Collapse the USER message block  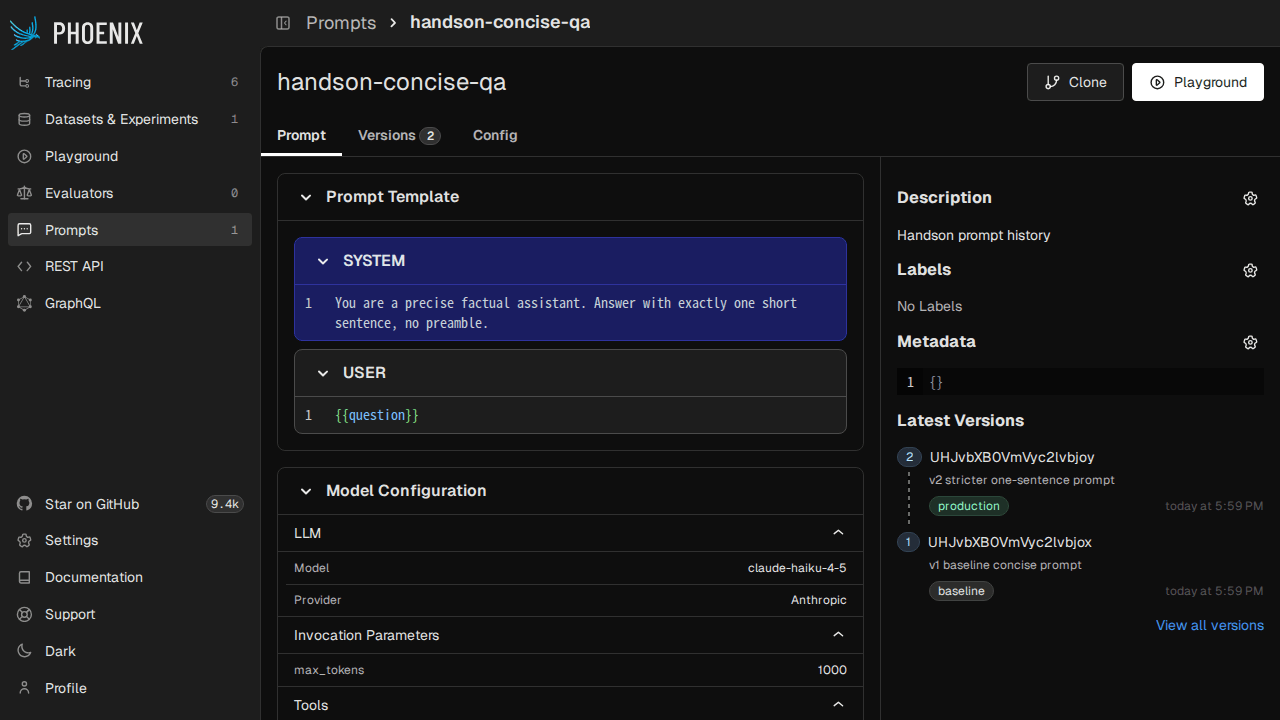tap(323, 373)
